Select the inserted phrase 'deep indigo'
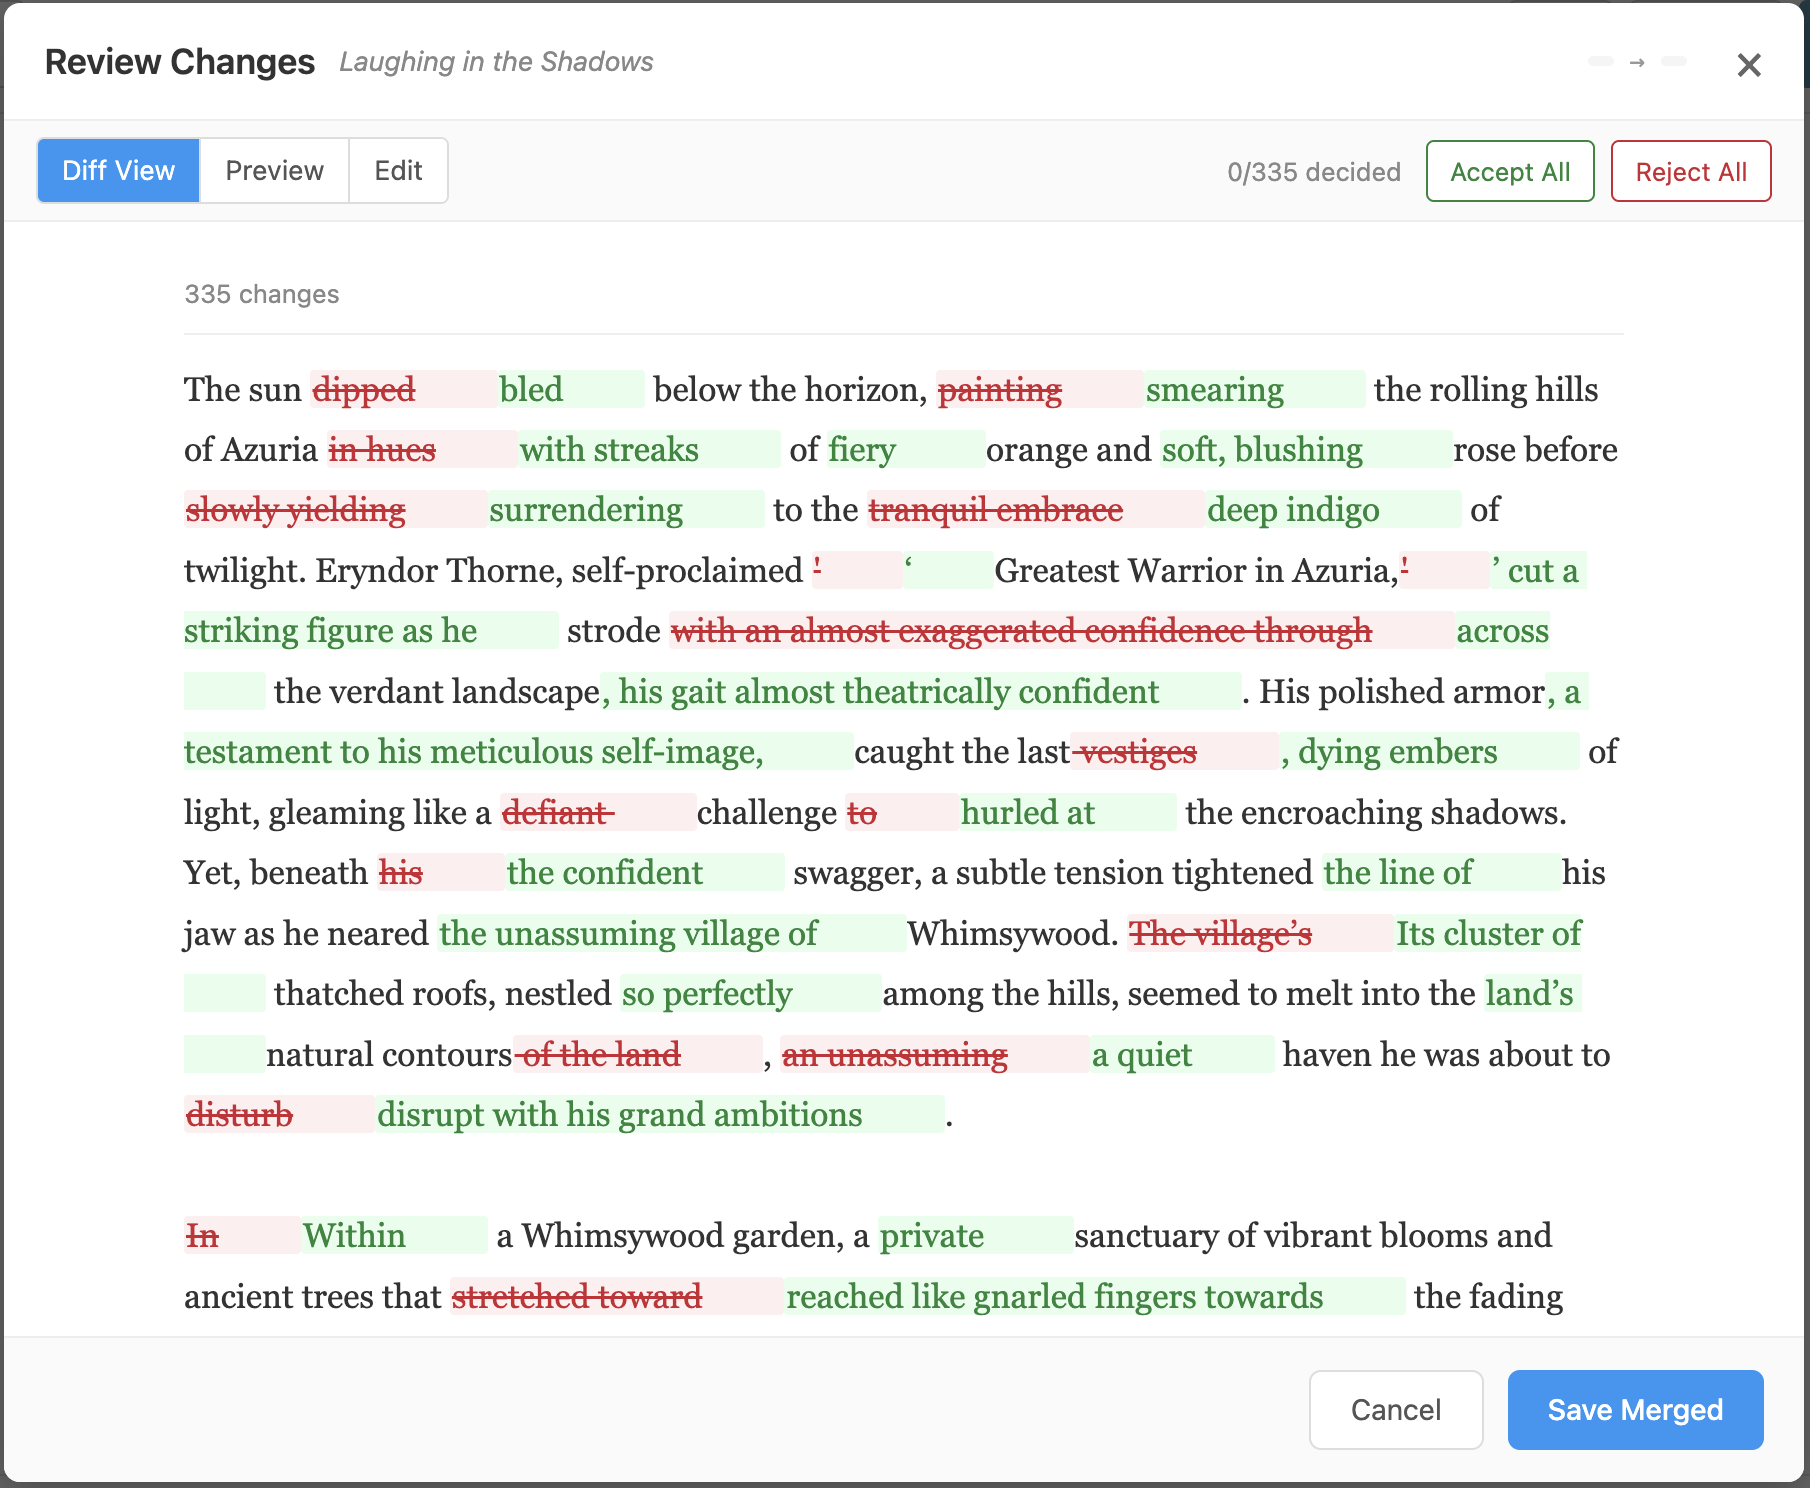This screenshot has width=1810, height=1488. click(1292, 510)
